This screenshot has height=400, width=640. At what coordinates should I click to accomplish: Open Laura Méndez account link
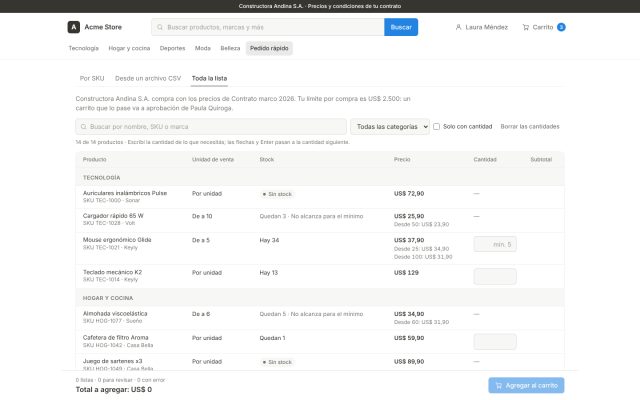point(482,27)
